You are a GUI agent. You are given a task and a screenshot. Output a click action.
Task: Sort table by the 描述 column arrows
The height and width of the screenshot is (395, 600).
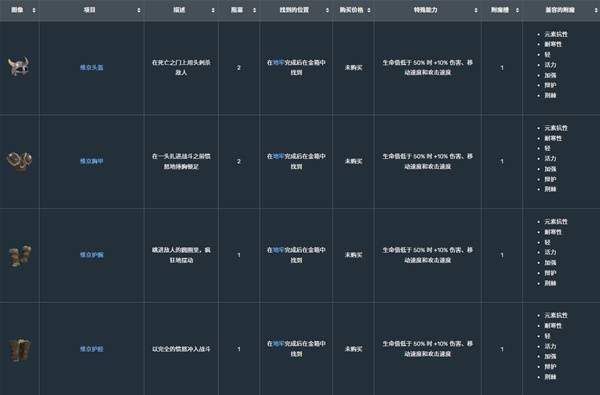click(x=213, y=10)
